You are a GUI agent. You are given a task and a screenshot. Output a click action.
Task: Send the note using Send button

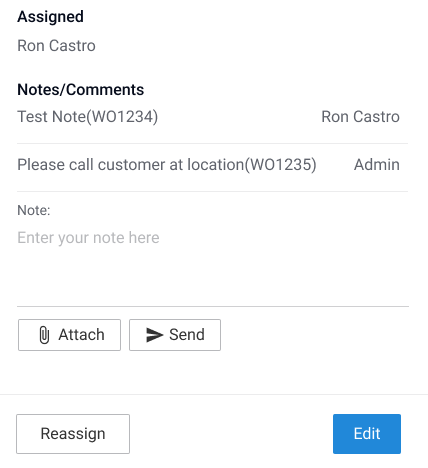click(175, 335)
